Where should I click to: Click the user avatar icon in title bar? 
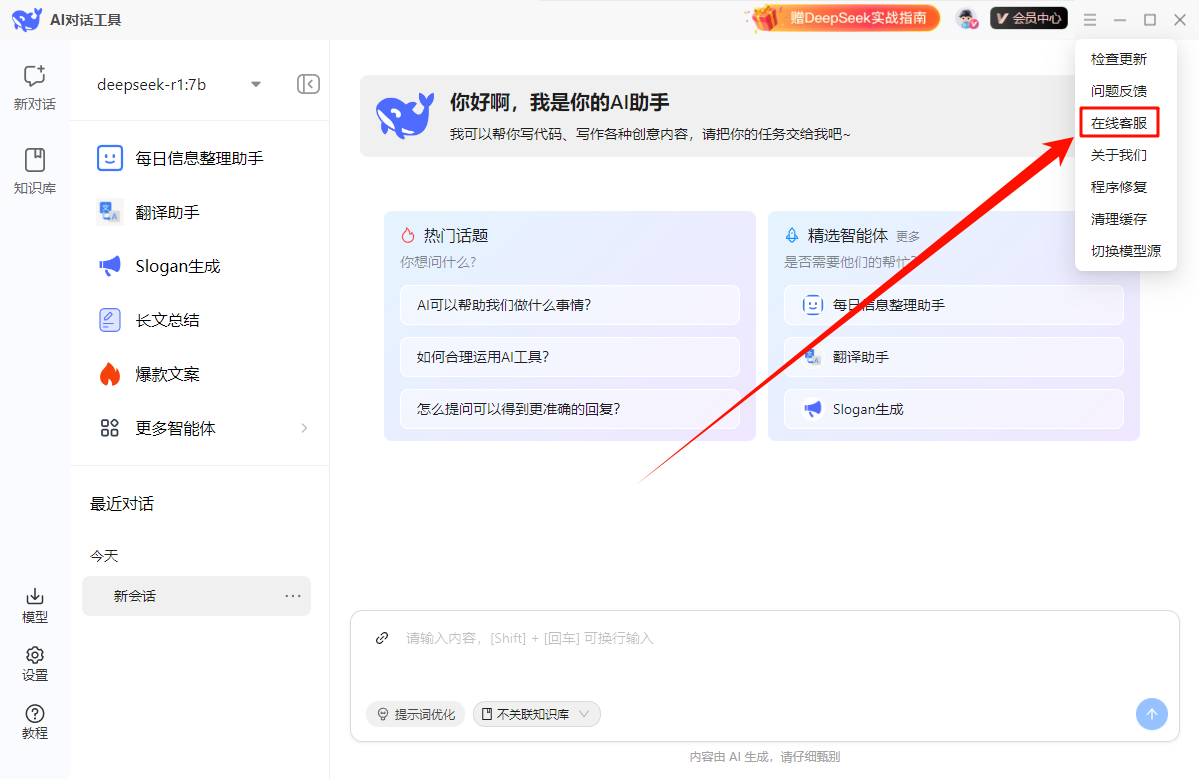966,19
